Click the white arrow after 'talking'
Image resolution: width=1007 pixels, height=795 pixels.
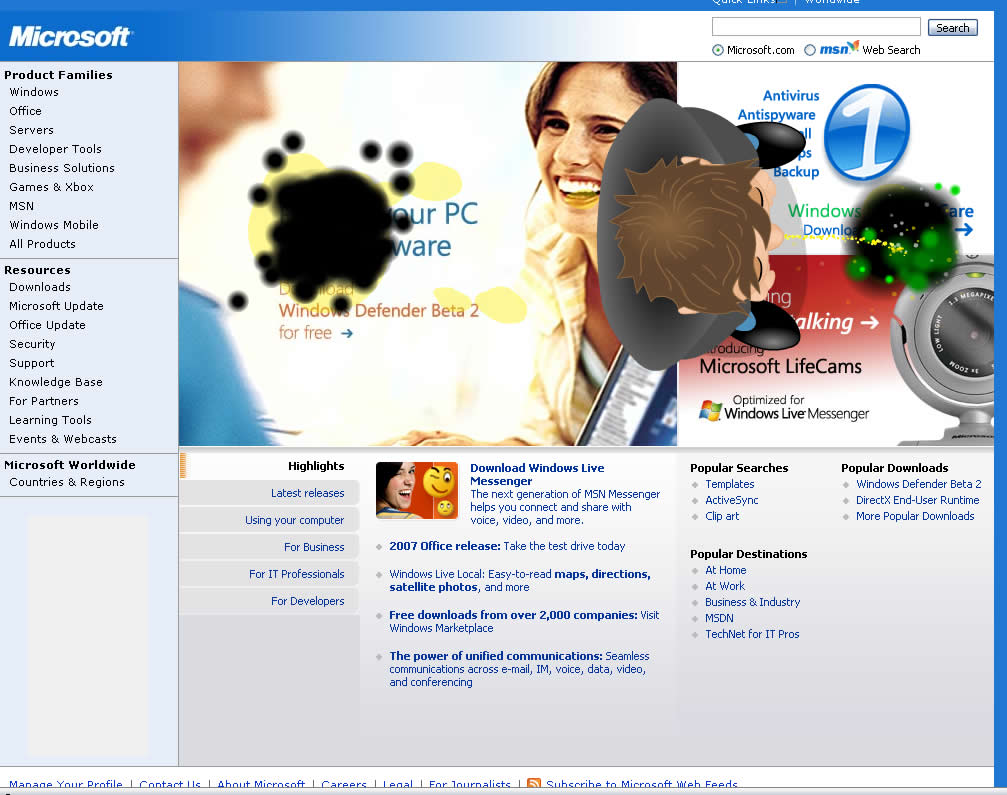(870, 322)
